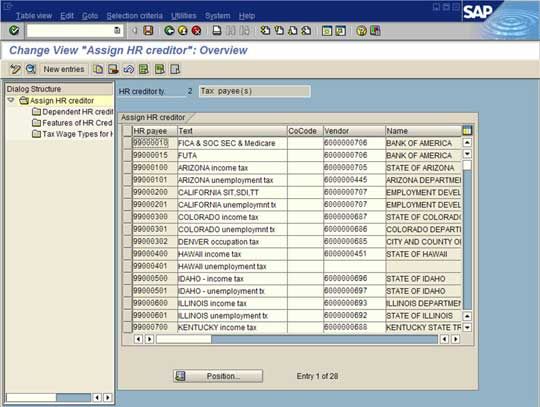This screenshot has height=407, width=540.
Task: Open the Selection criteria menu
Action: (135, 16)
